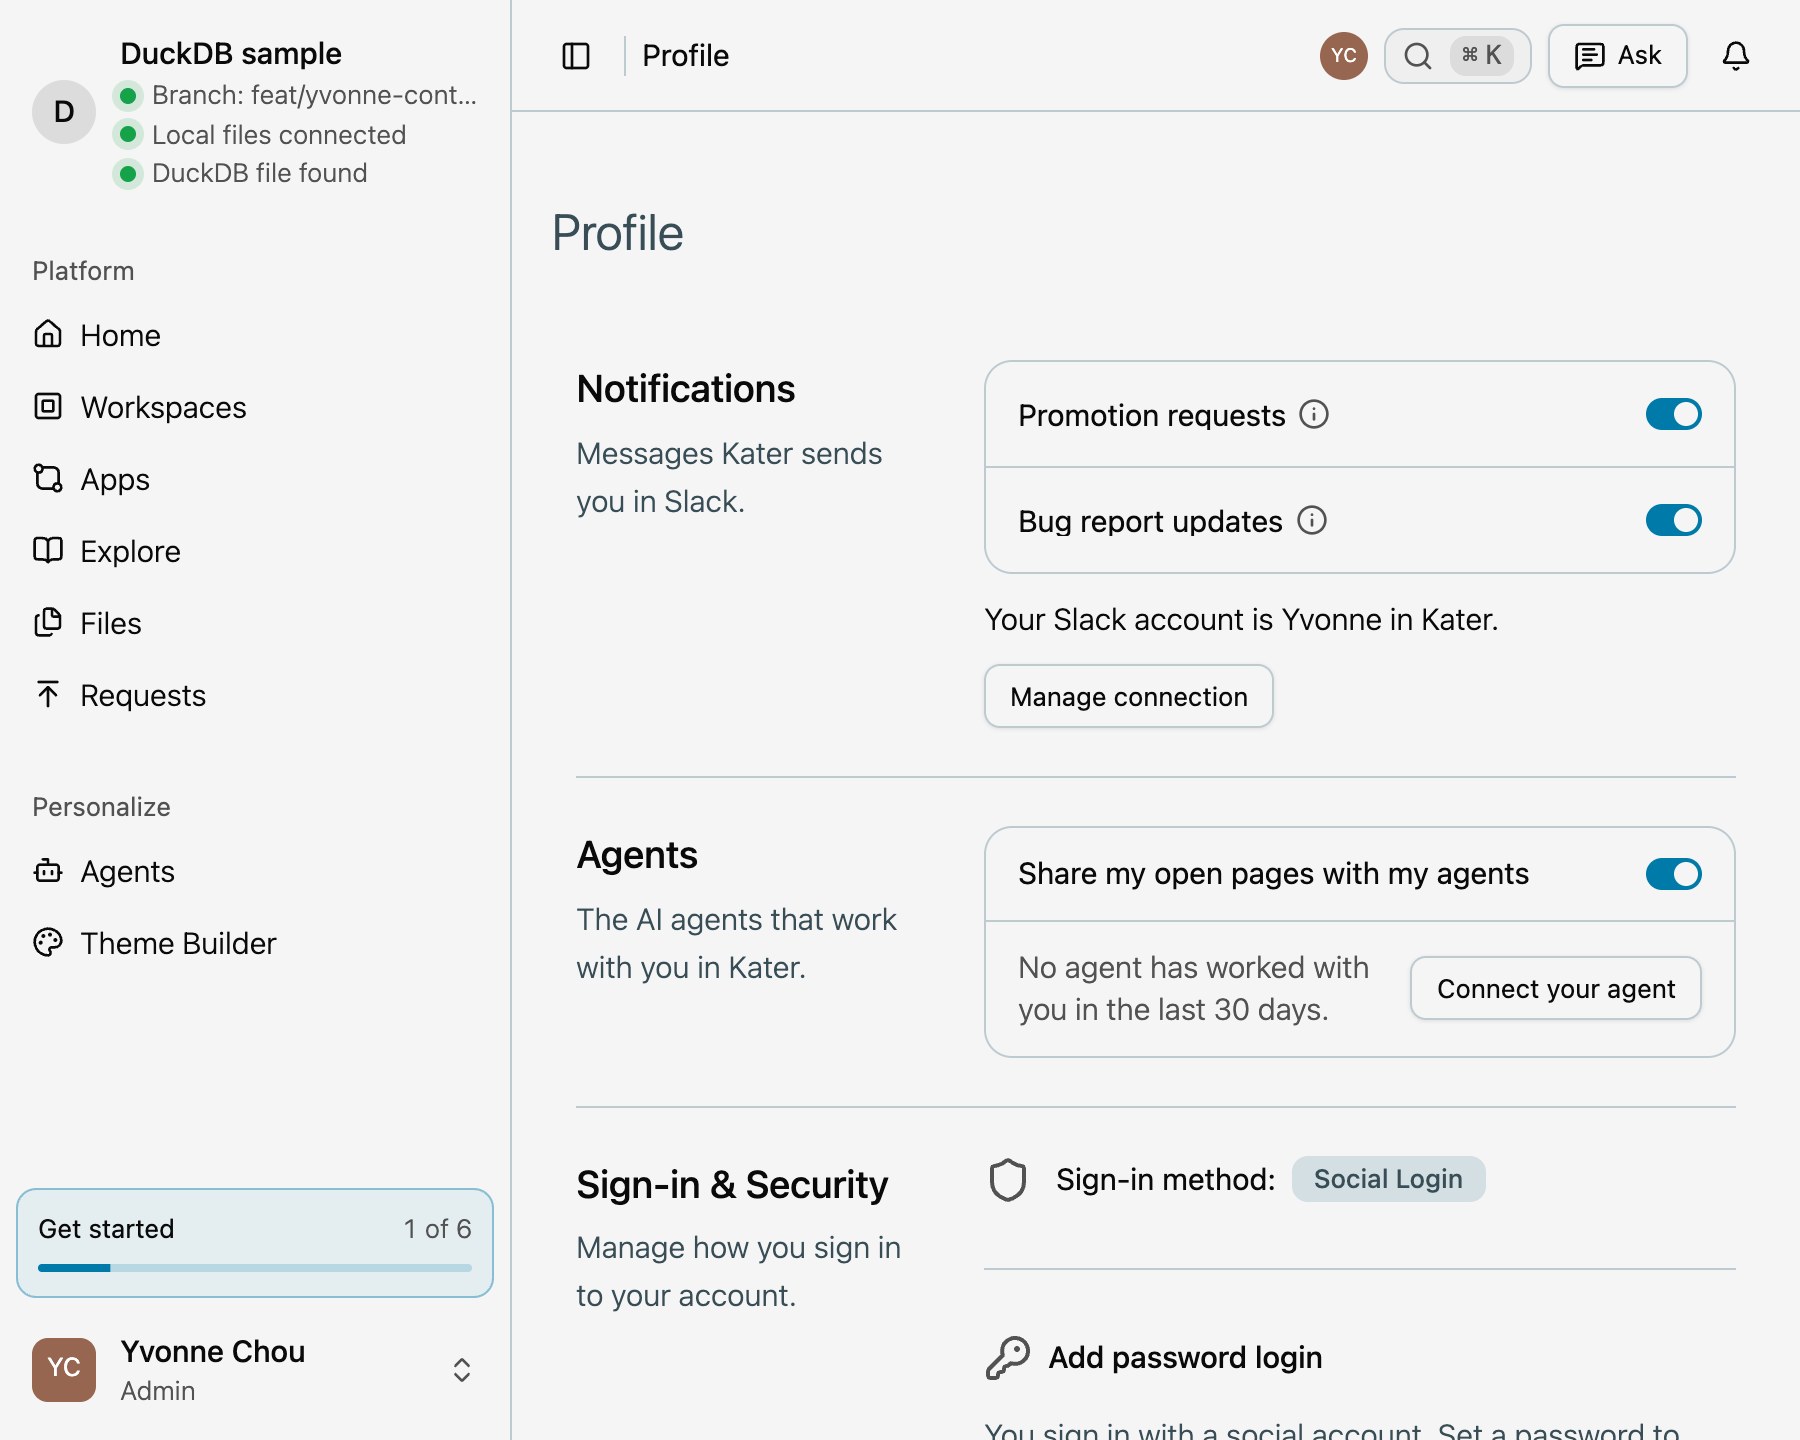Click Local files connected status
This screenshot has height=1440, width=1800.
point(261,134)
